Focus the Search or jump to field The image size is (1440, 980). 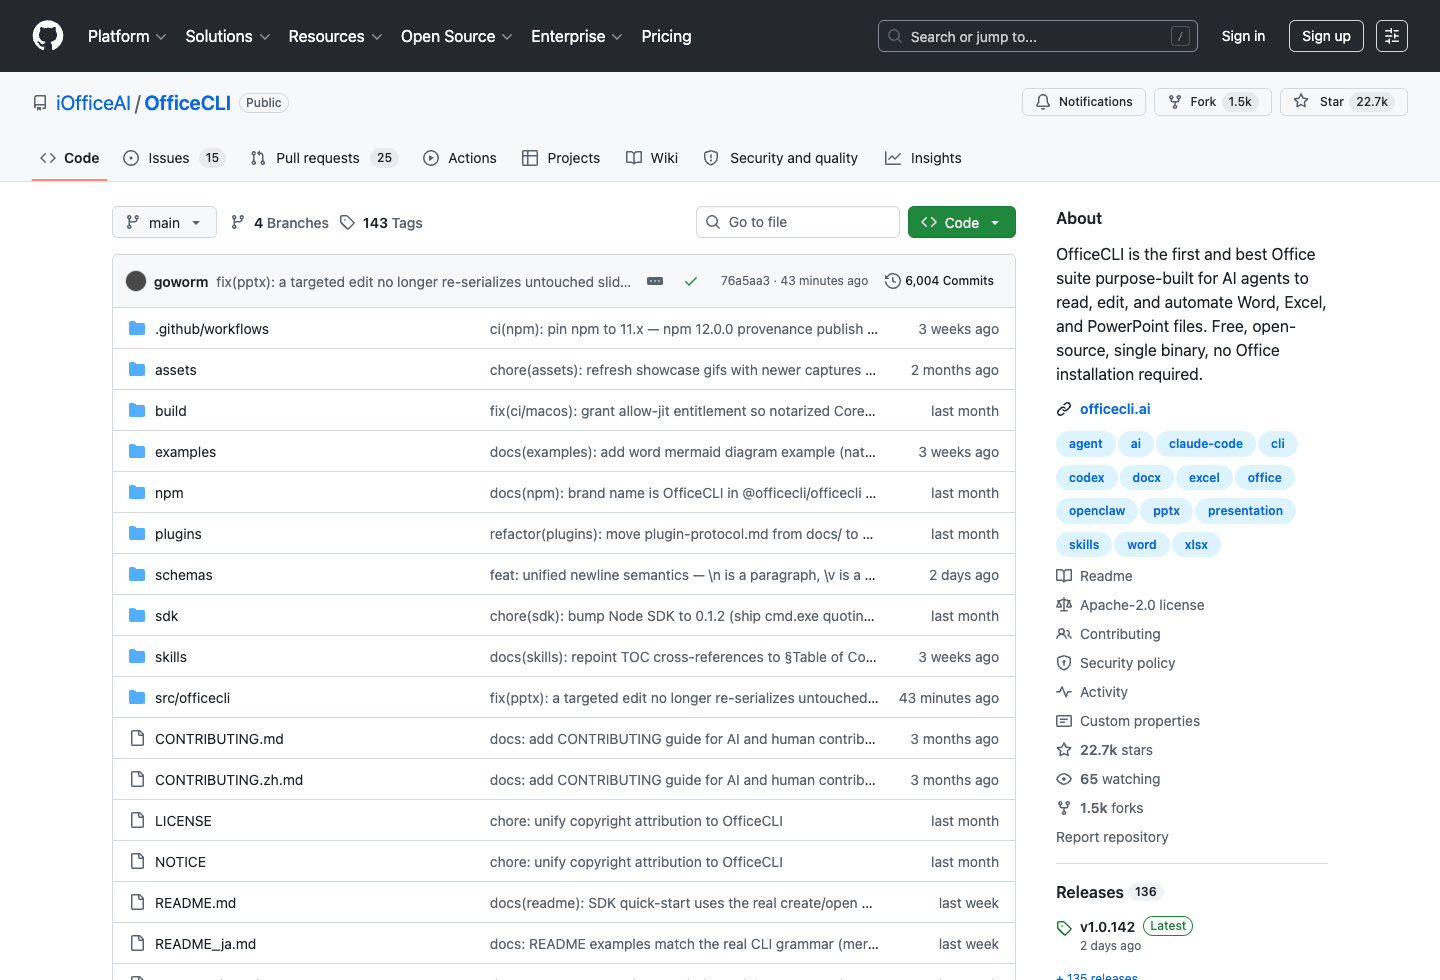click(x=1038, y=36)
